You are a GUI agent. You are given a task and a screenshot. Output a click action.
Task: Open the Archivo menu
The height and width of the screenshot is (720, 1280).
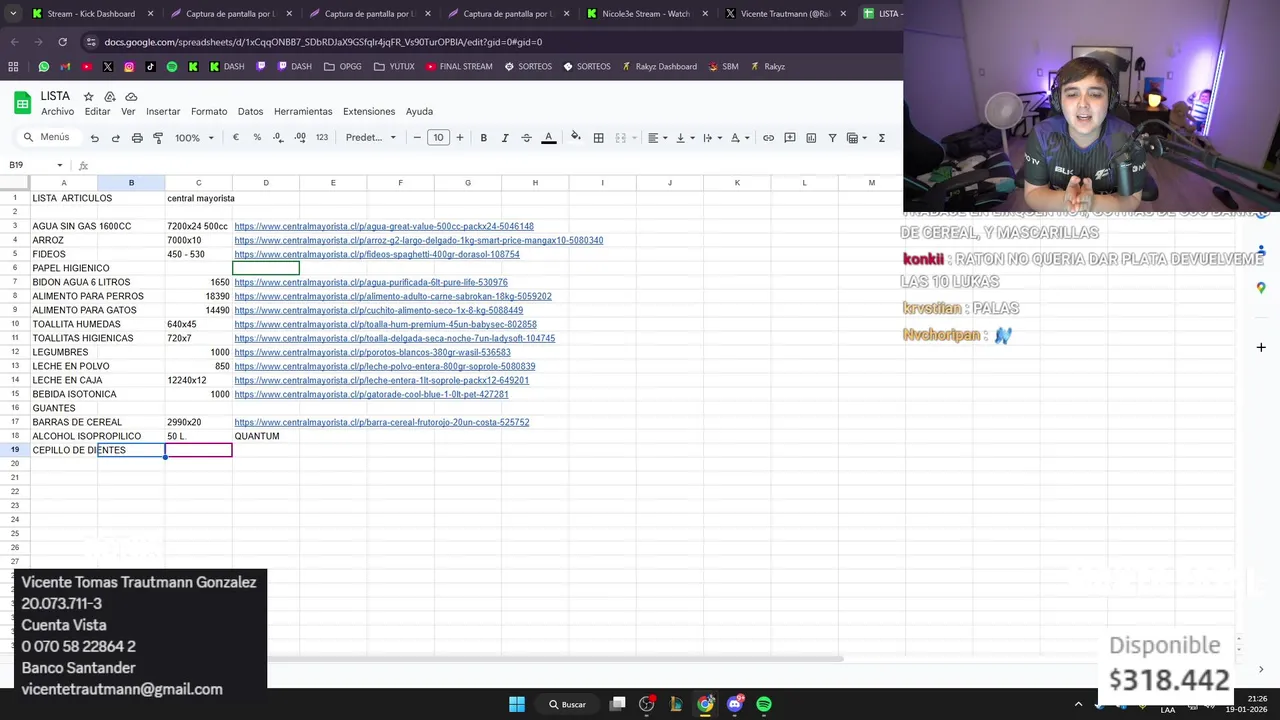(57, 112)
